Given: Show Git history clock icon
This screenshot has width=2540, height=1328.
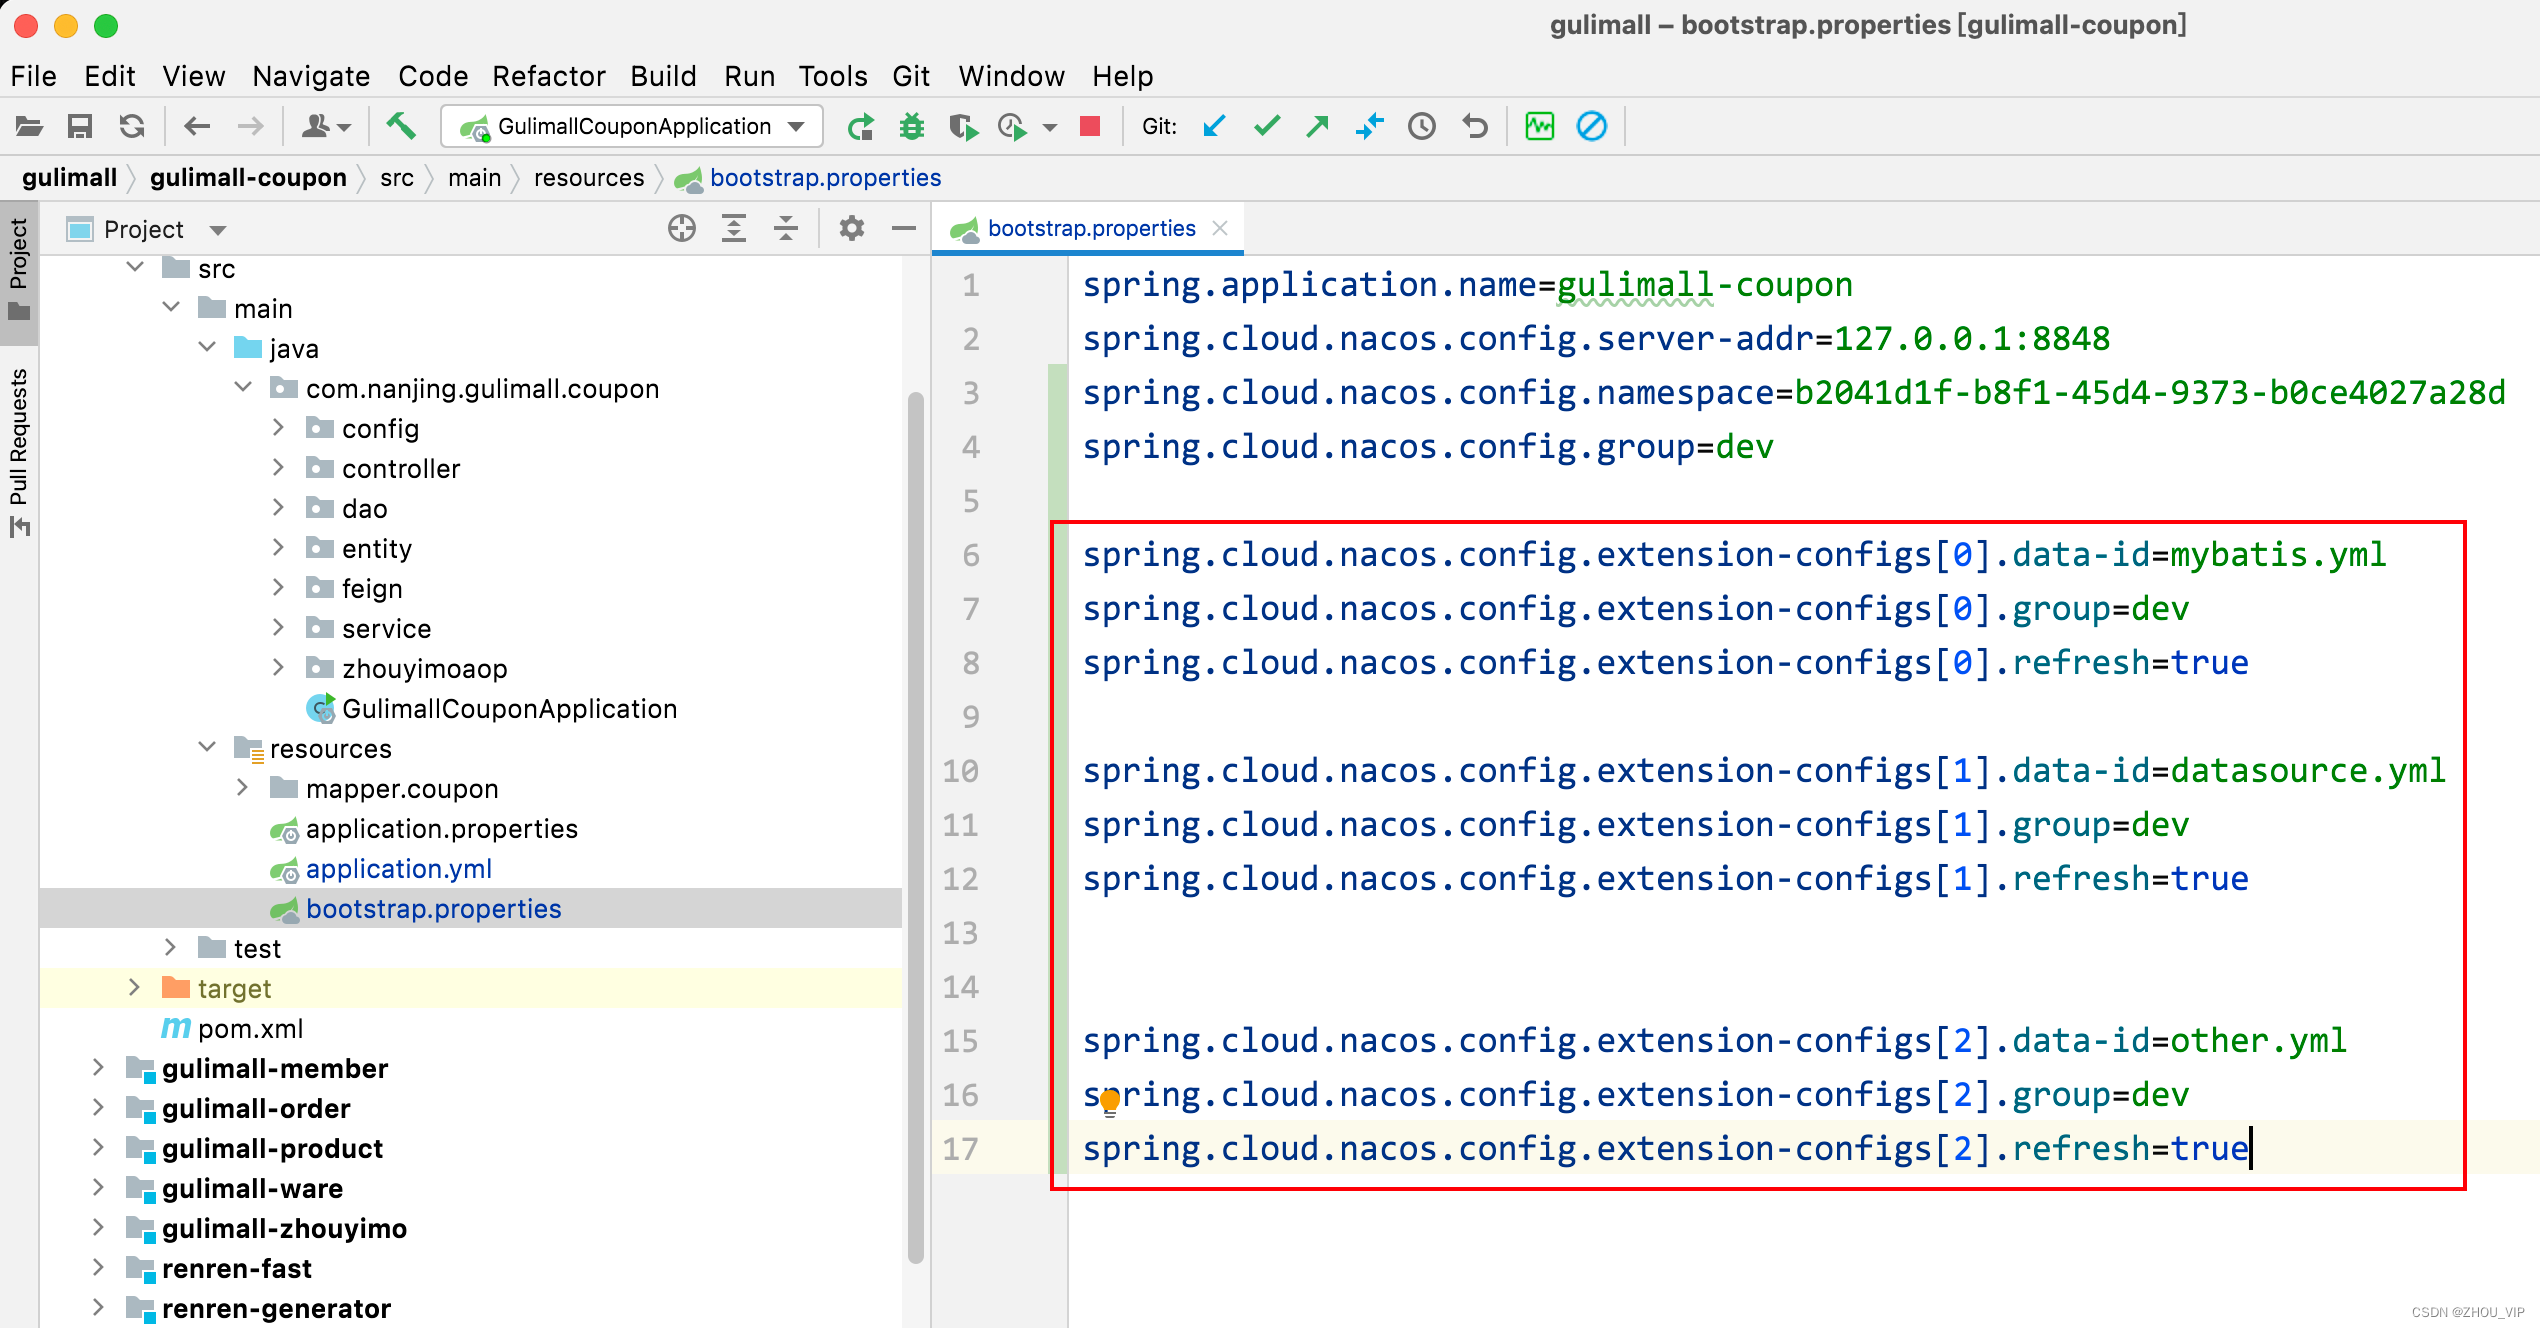Looking at the screenshot, I should pyautogui.click(x=1422, y=126).
